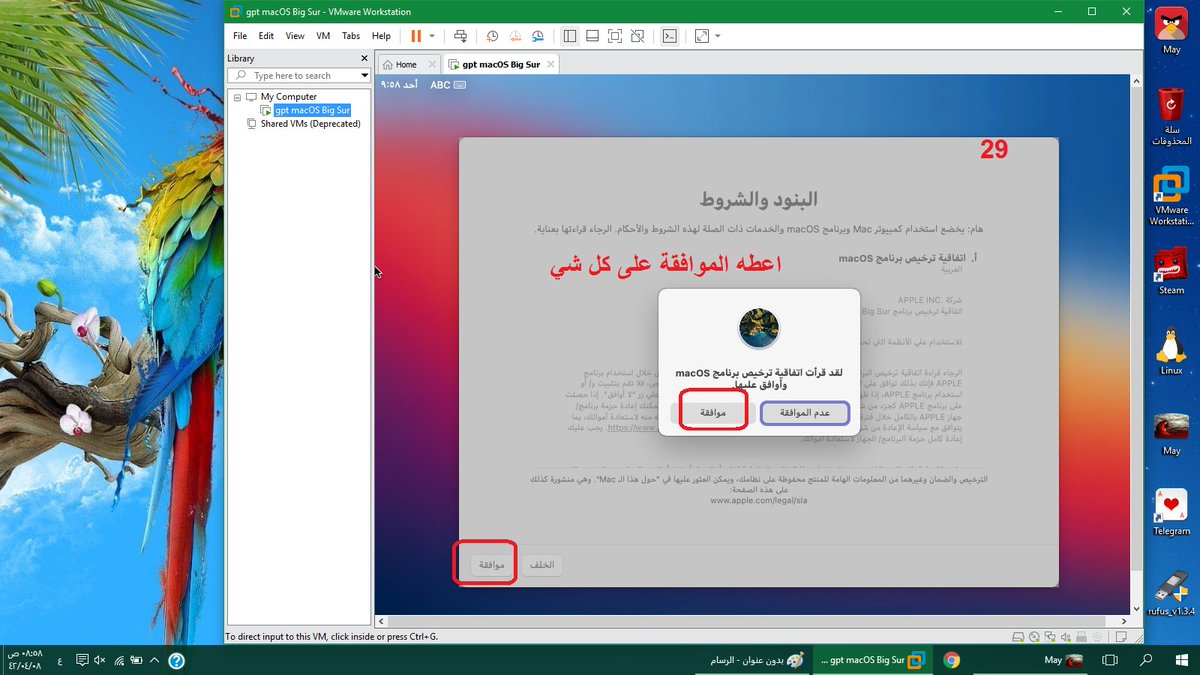Open the File menu
This screenshot has width=1200, height=675.
point(239,36)
